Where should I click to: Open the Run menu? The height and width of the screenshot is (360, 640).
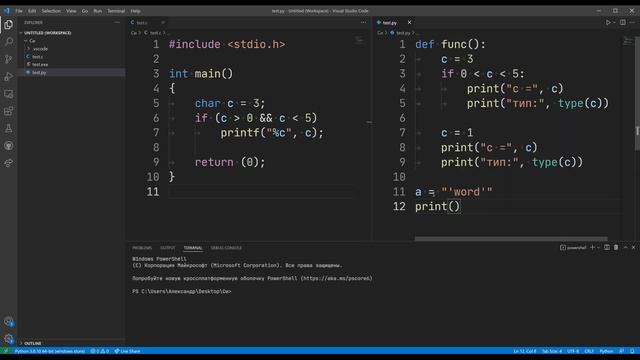coord(98,11)
